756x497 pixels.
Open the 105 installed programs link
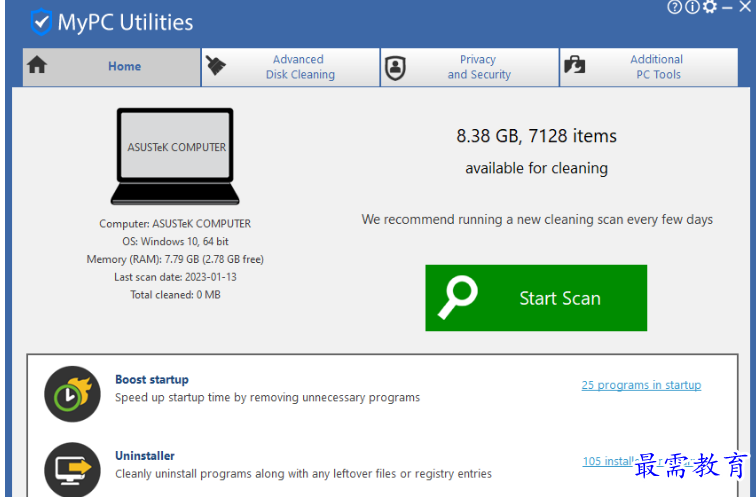point(641,461)
